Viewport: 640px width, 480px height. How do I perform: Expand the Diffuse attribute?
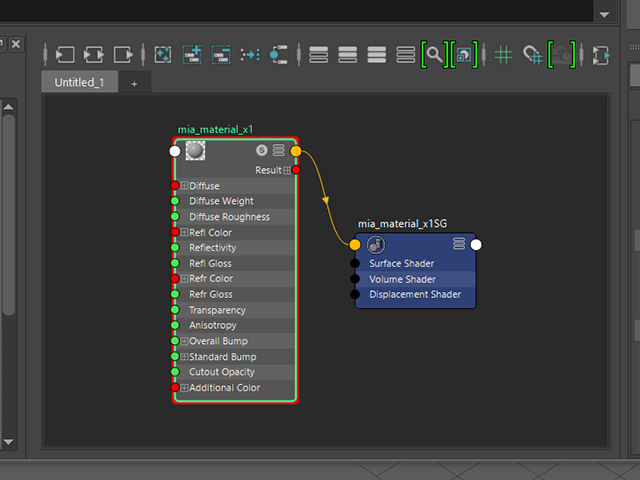pyautogui.click(x=184, y=186)
